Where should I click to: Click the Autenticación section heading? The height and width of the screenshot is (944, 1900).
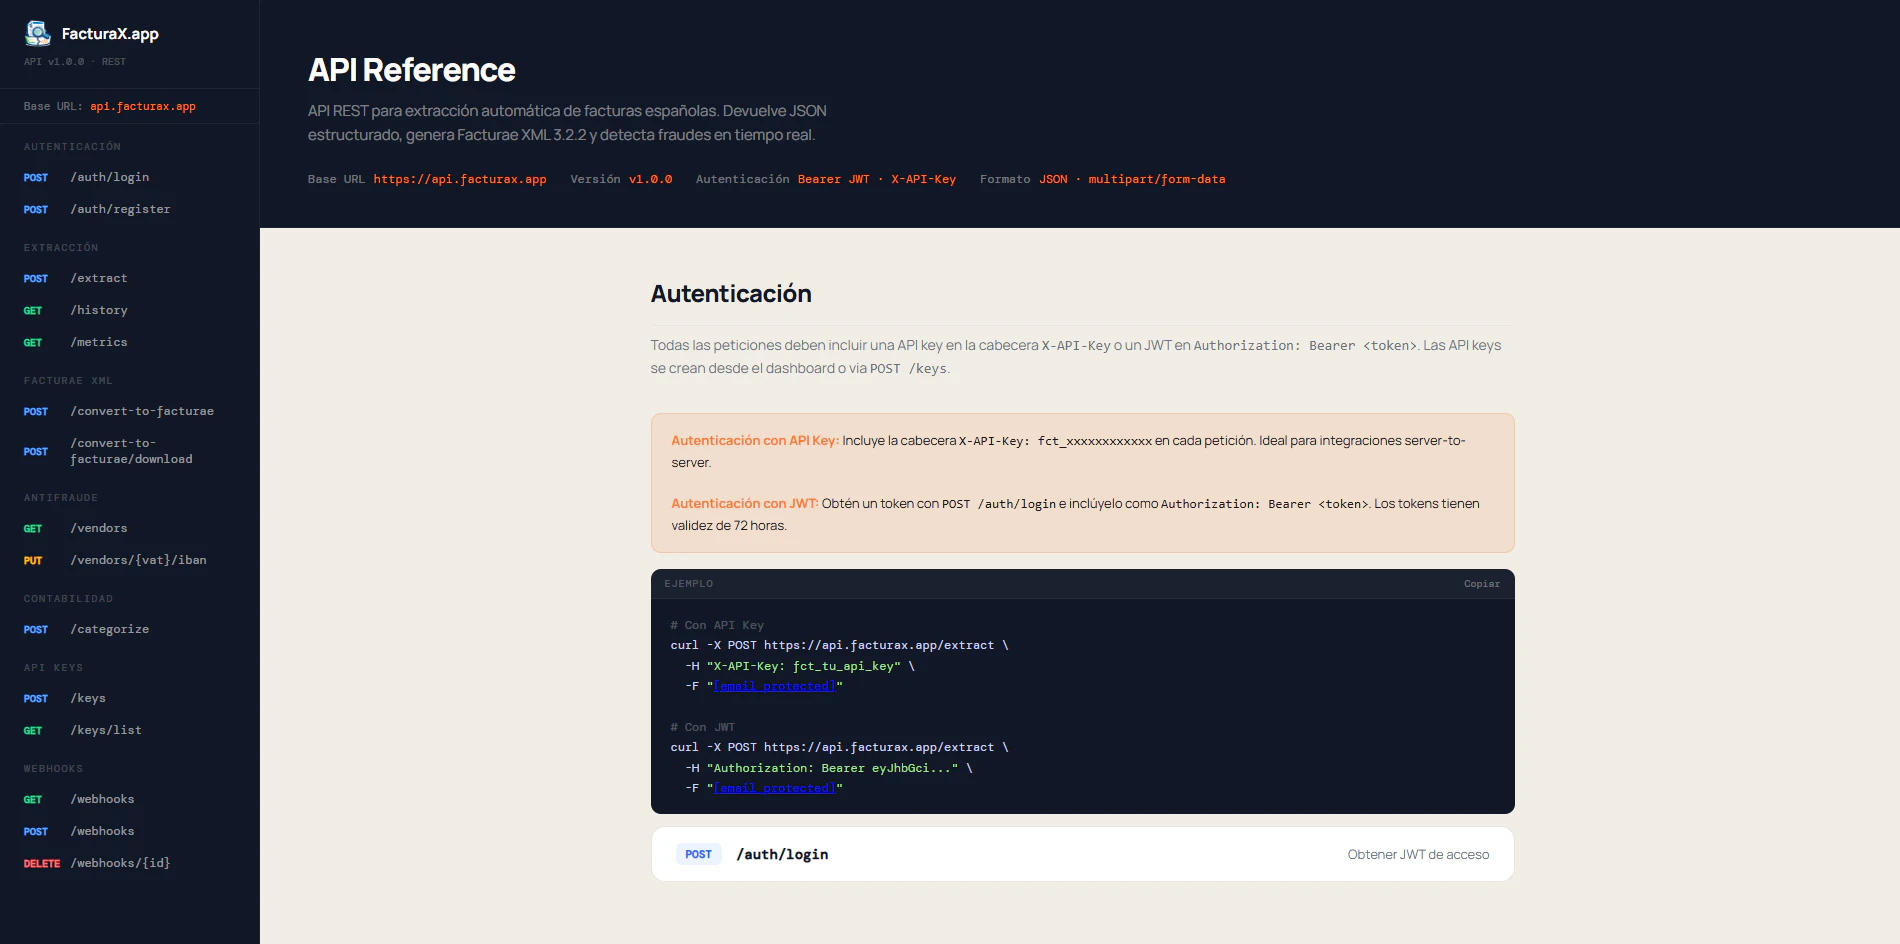point(731,294)
